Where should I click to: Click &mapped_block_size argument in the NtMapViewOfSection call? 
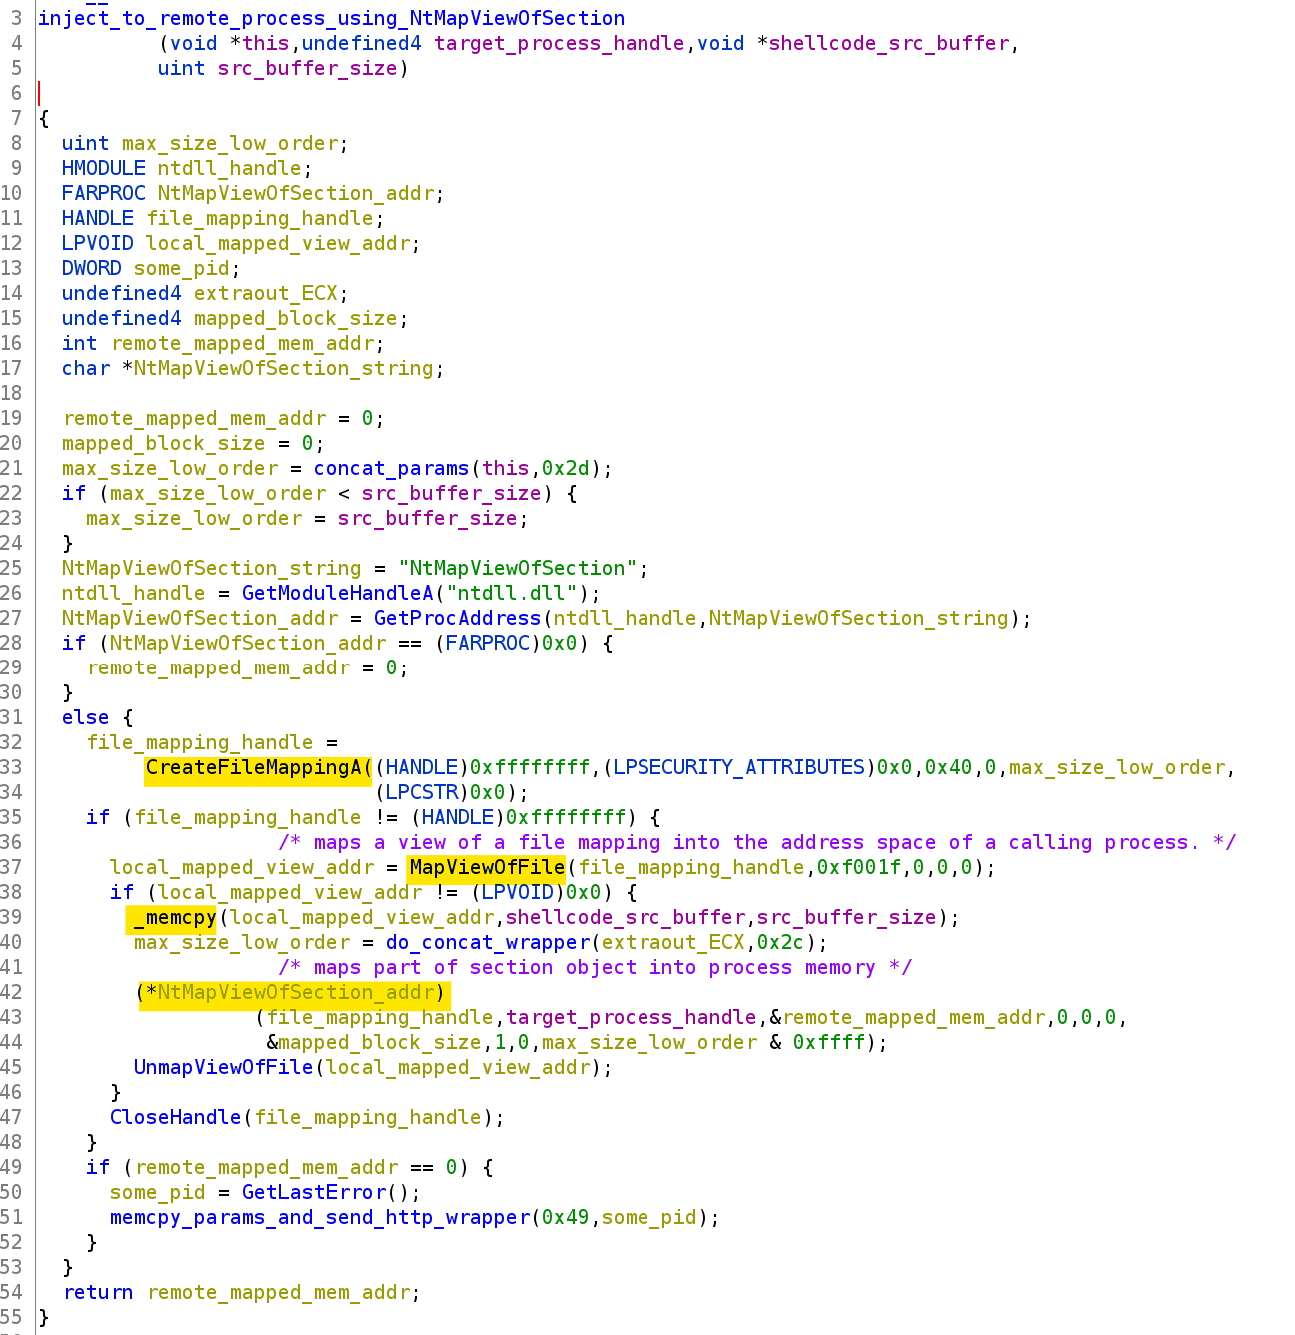pos(373,1042)
